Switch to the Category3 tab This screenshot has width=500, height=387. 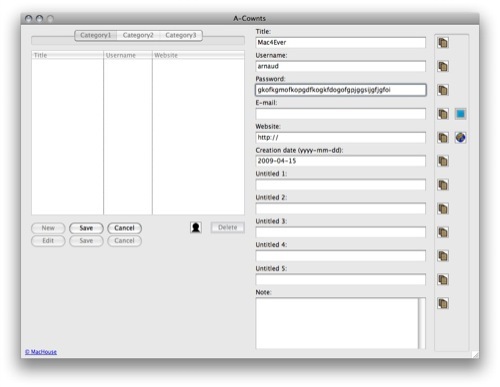pyautogui.click(x=181, y=35)
